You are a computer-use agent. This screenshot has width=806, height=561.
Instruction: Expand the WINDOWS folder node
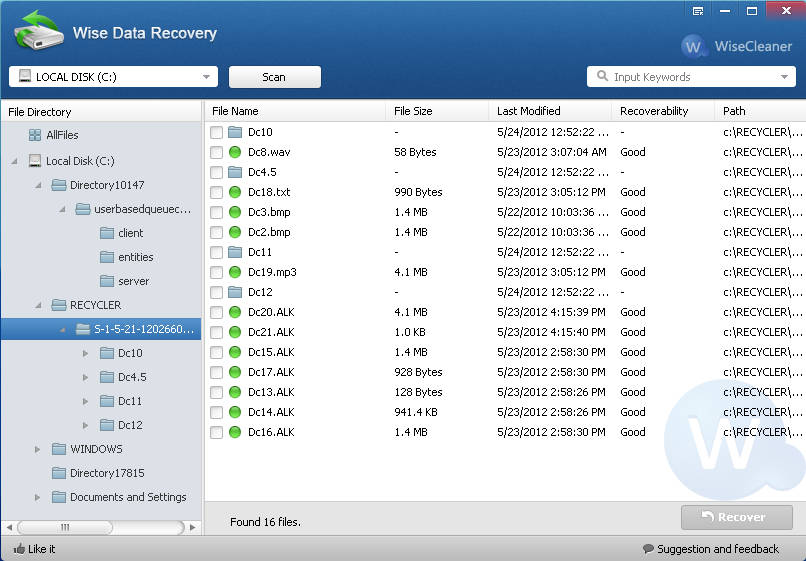coord(38,449)
